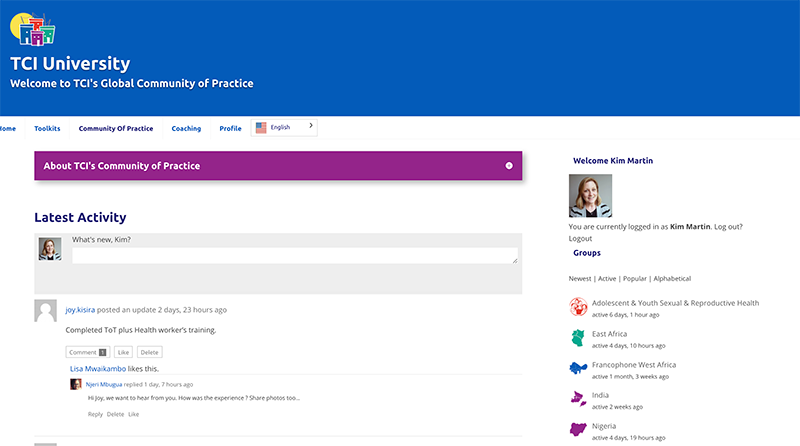The height and width of the screenshot is (446, 800).
Task: Go to the Coaching menu item
Action: click(186, 129)
